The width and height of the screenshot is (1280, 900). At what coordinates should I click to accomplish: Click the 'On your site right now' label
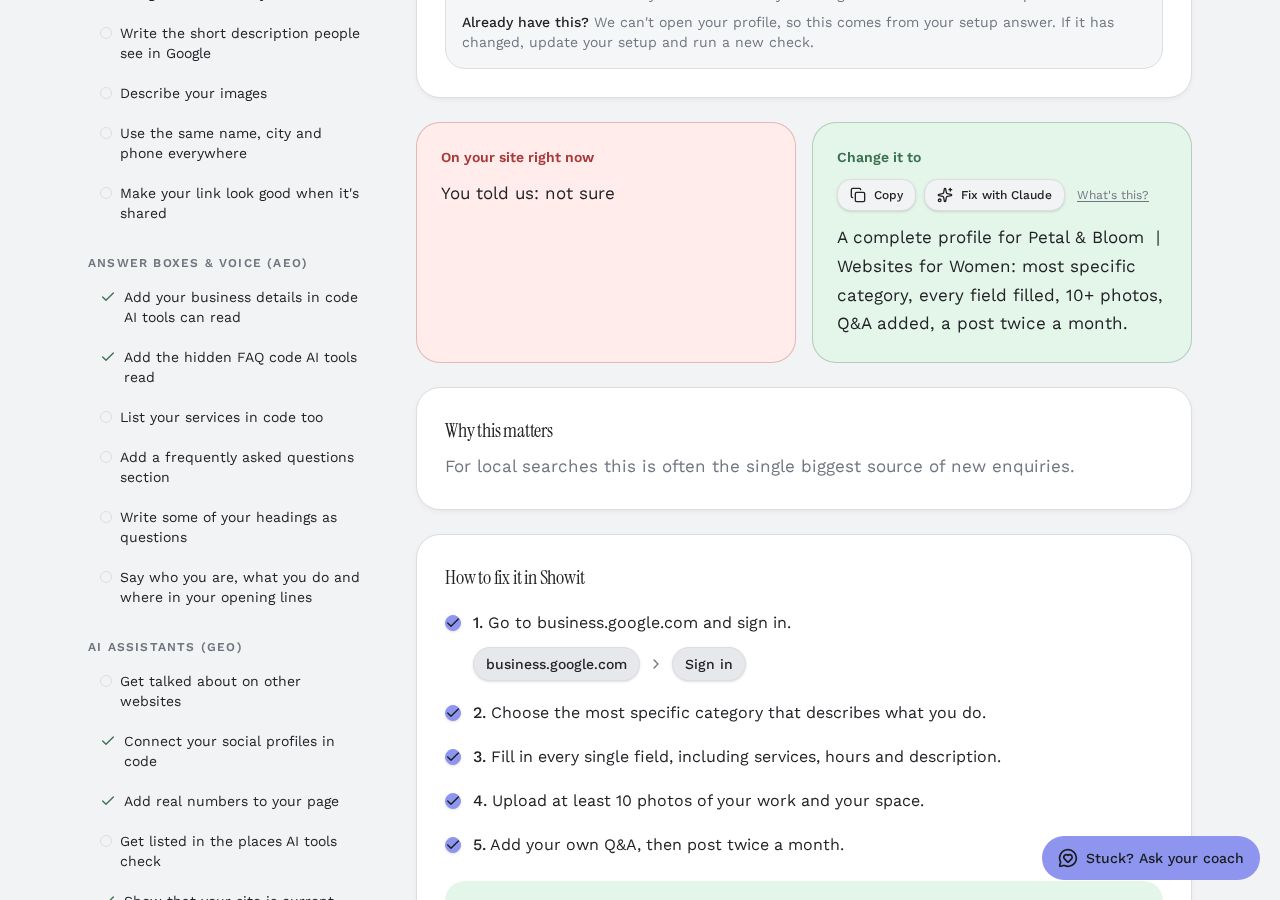click(517, 157)
